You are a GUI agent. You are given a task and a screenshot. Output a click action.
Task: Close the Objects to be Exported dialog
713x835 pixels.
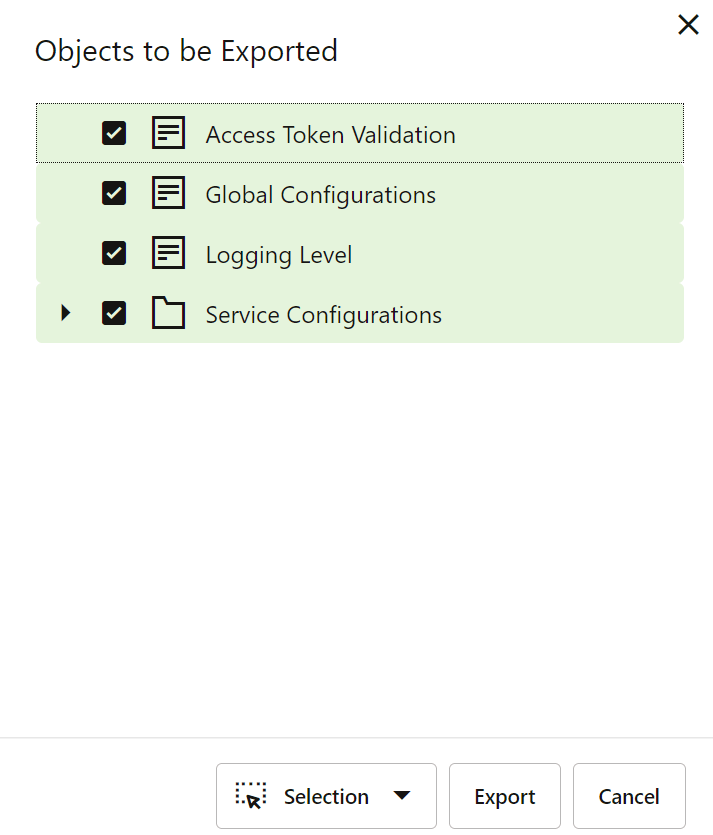(688, 24)
